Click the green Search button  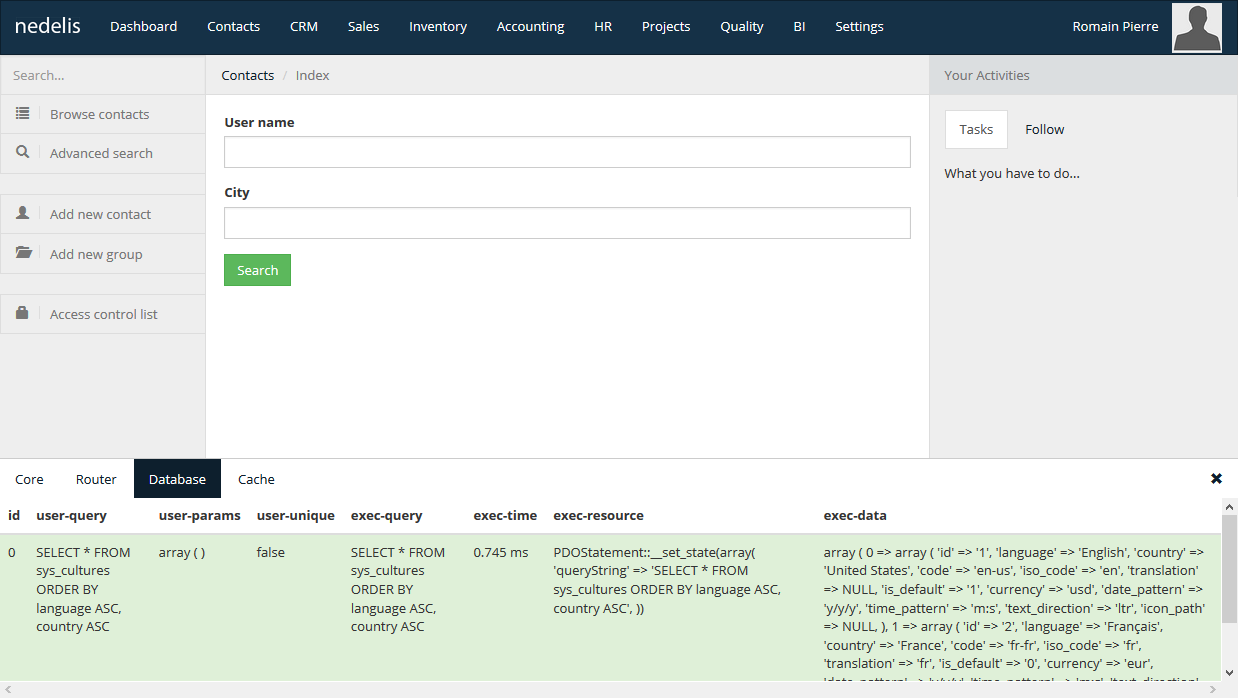[257, 270]
